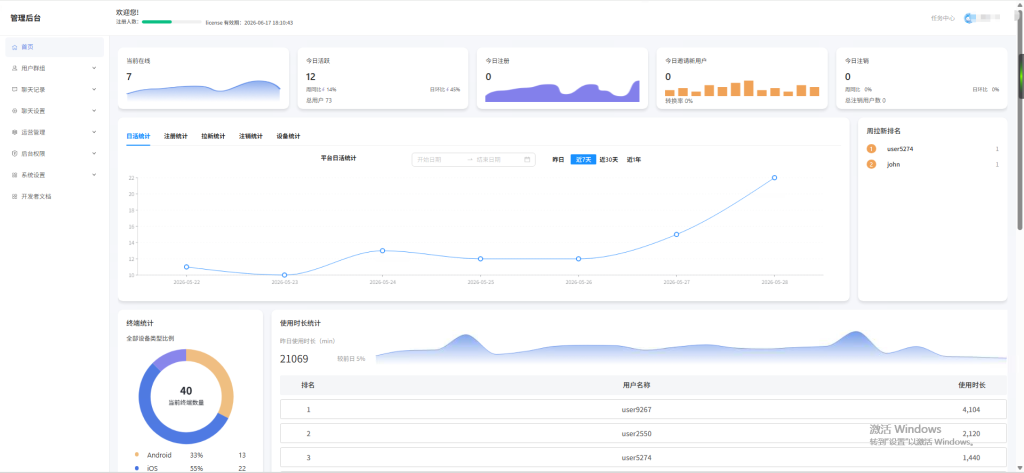Click the orange rank 2 badge beside john
Image resolution: width=1024 pixels, height=473 pixels.
point(871,165)
